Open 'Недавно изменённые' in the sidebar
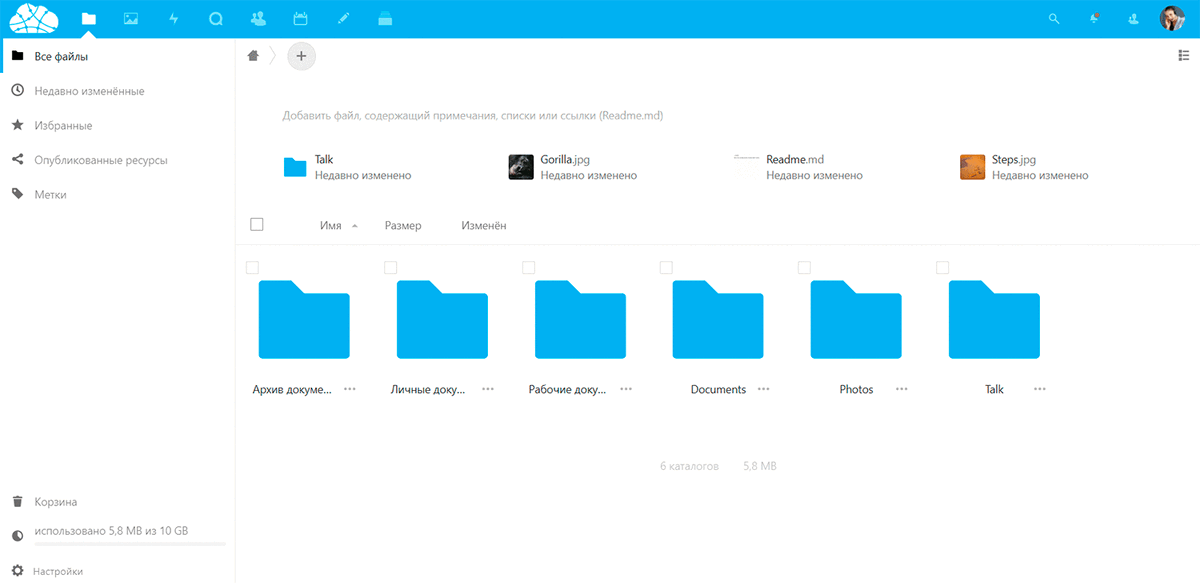 click(117, 91)
